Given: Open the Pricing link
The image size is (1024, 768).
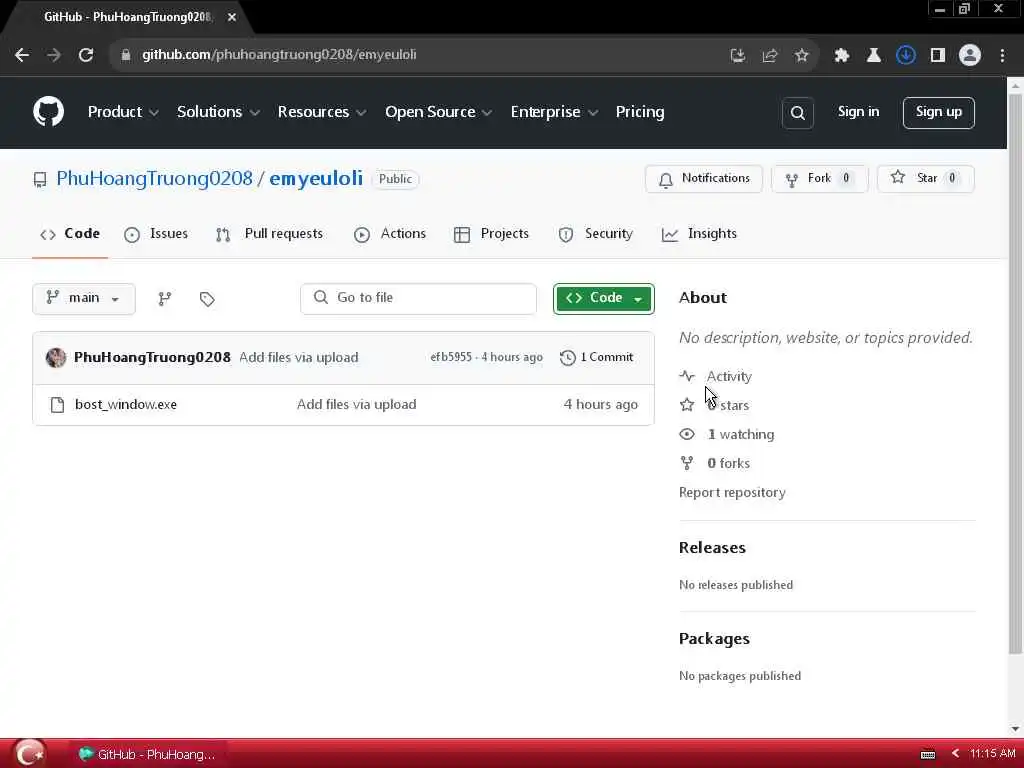Looking at the screenshot, I should coord(639,112).
